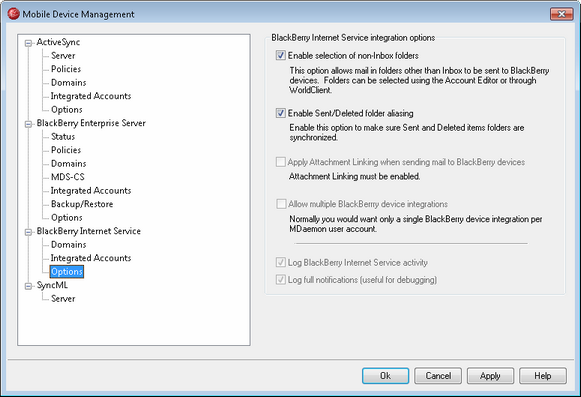Check Allow multiple BlackBerry device integrations

[281, 204]
